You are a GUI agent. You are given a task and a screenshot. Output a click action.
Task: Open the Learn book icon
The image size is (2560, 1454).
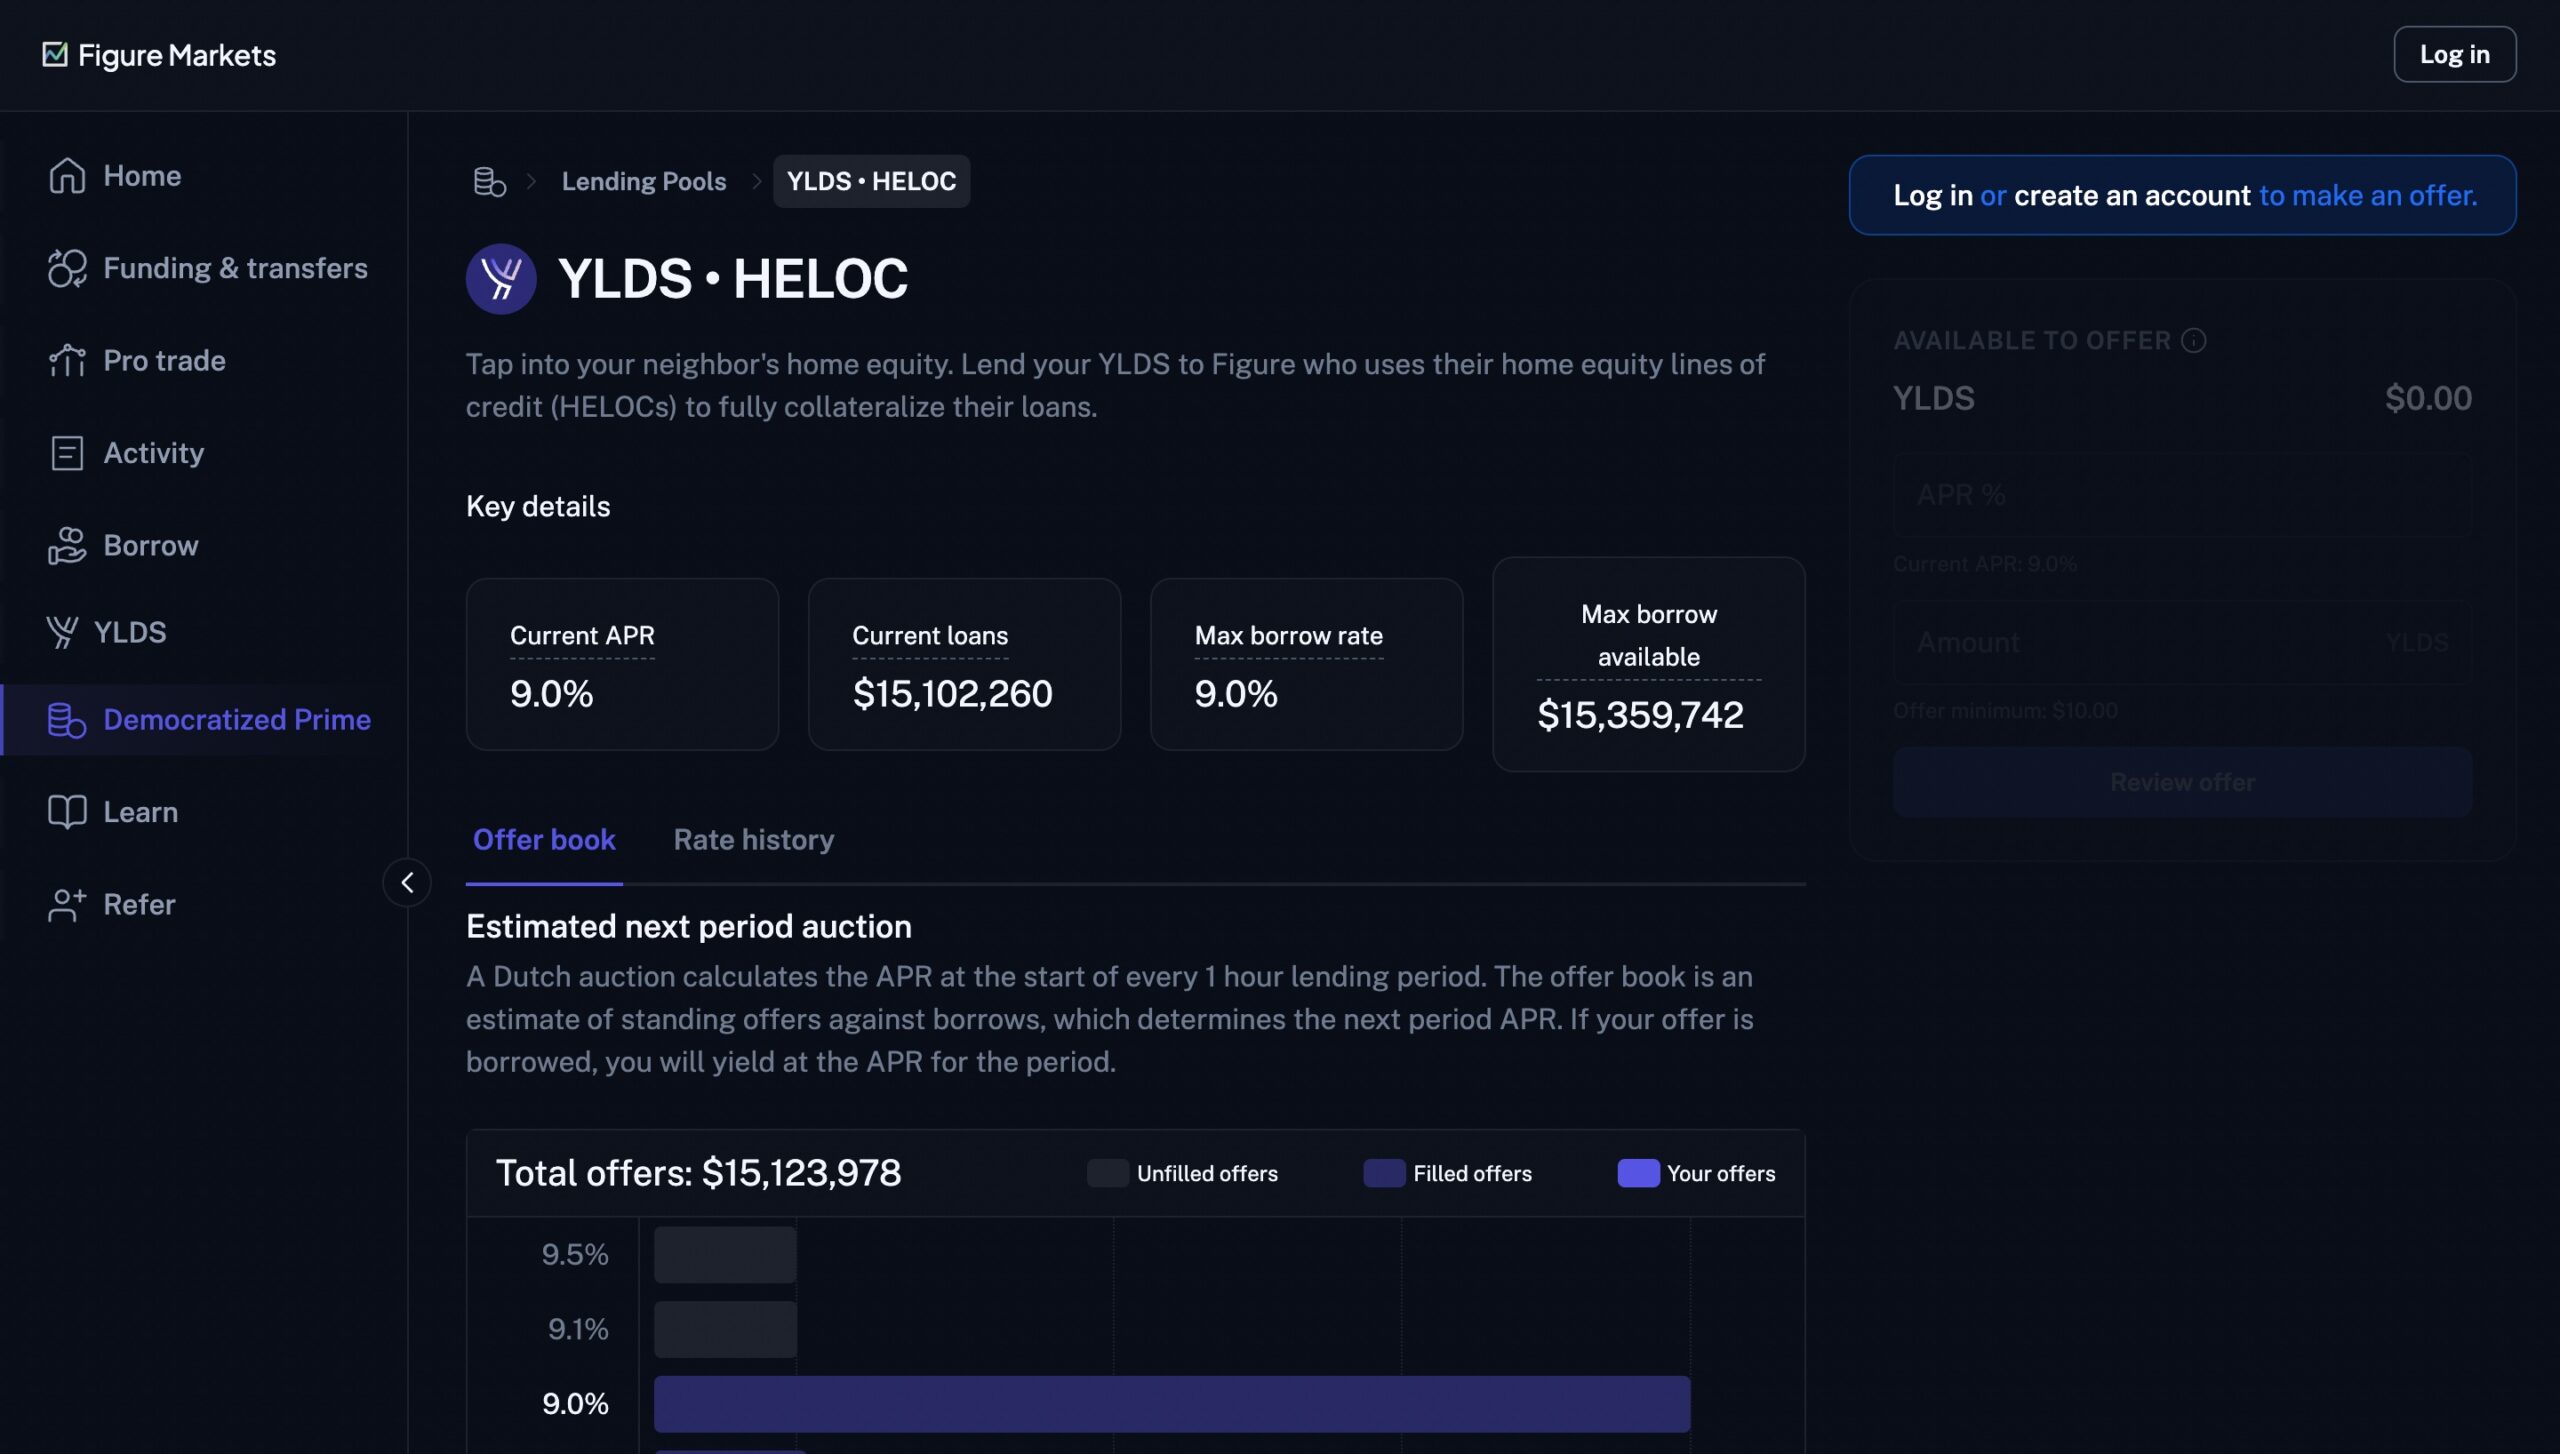click(67, 812)
